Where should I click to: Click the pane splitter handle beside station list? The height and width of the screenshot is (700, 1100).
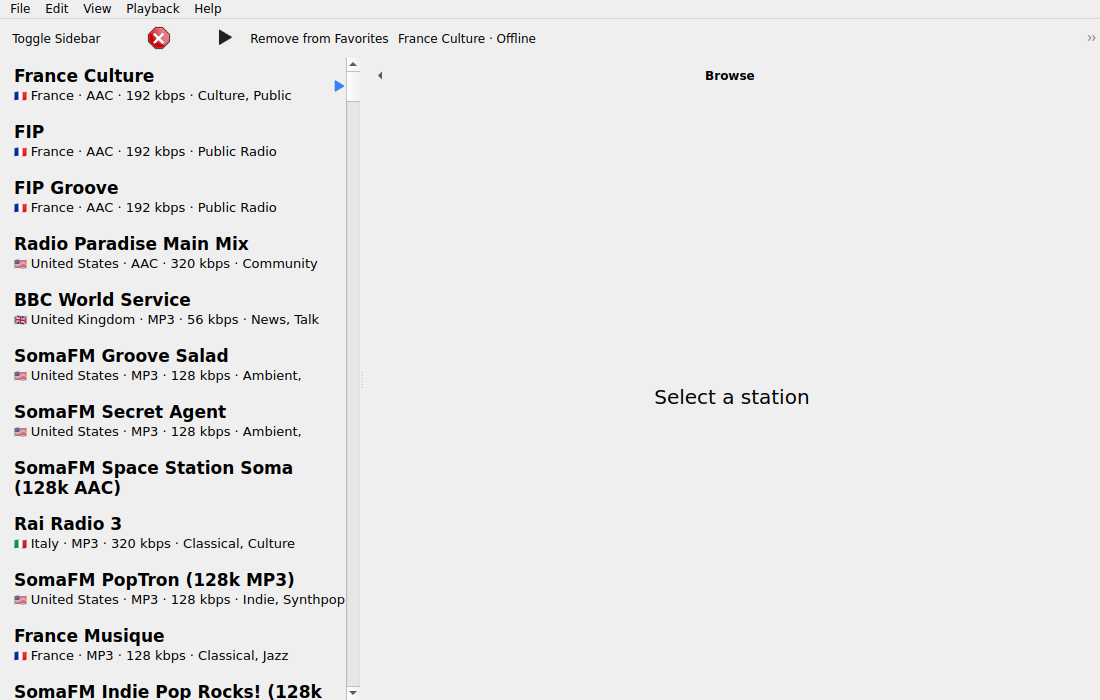pyautogui.click(x=363, y=380)
